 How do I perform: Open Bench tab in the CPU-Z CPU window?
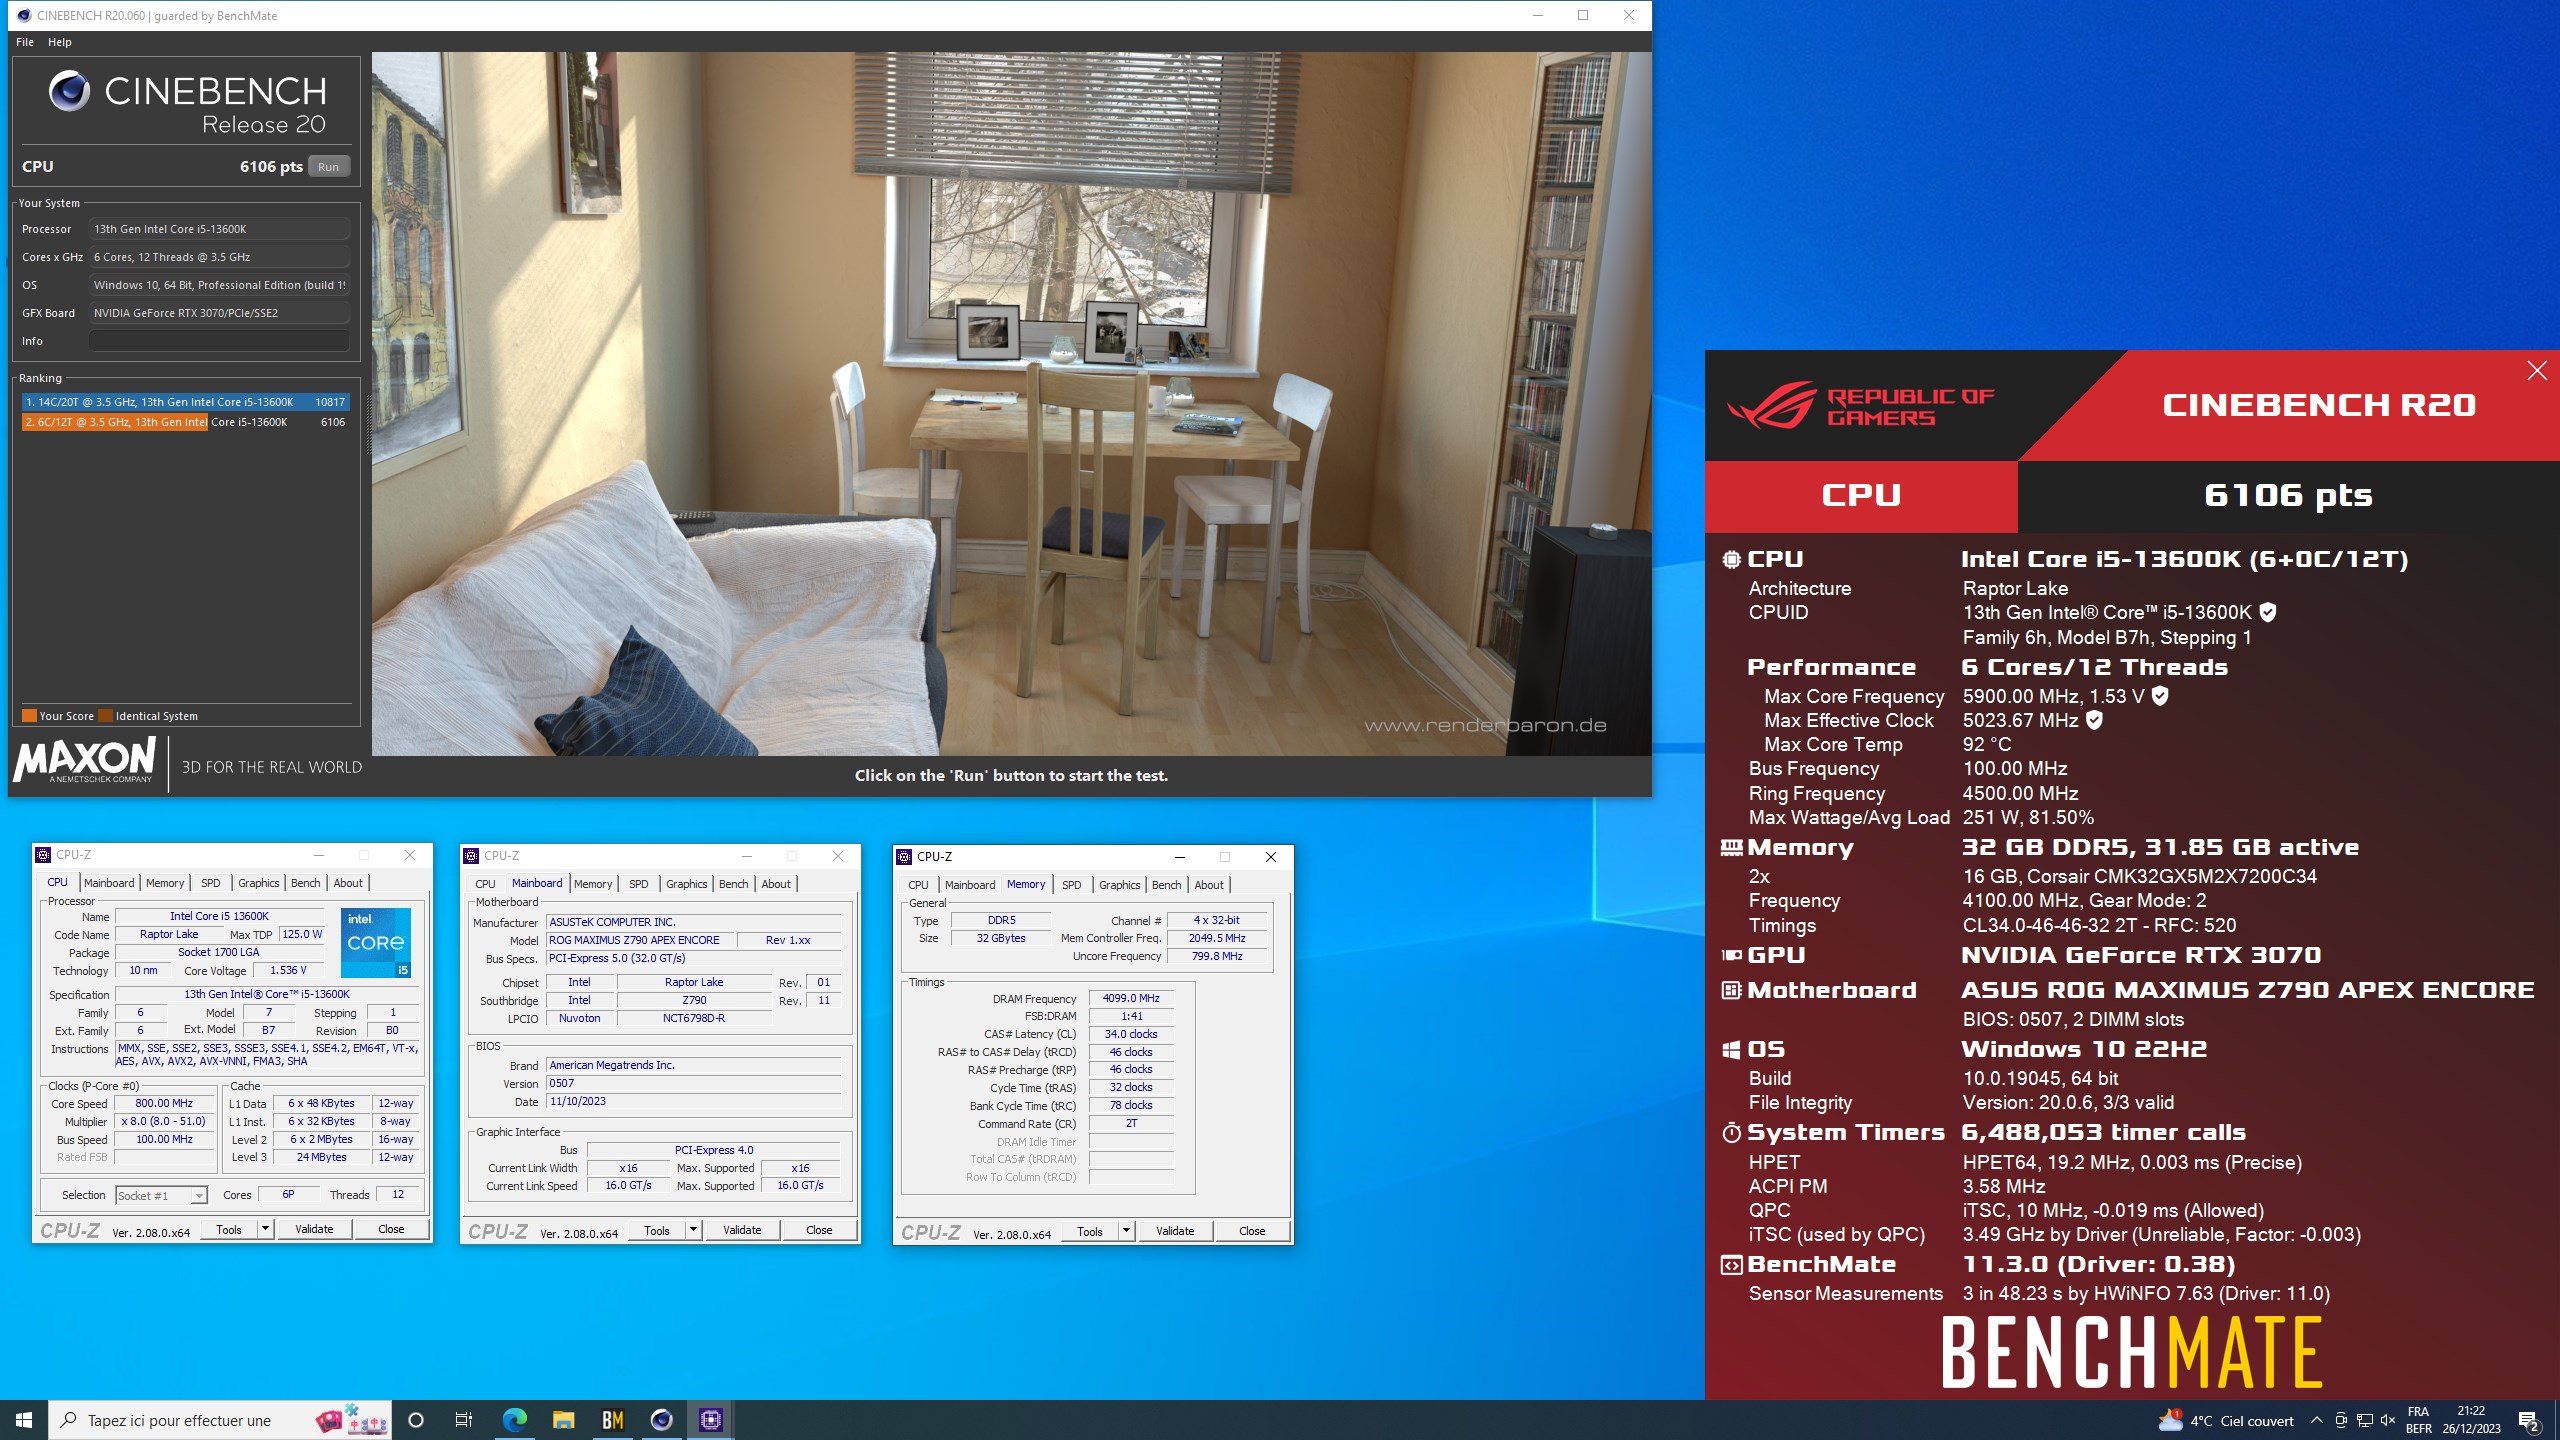(305, 883)
